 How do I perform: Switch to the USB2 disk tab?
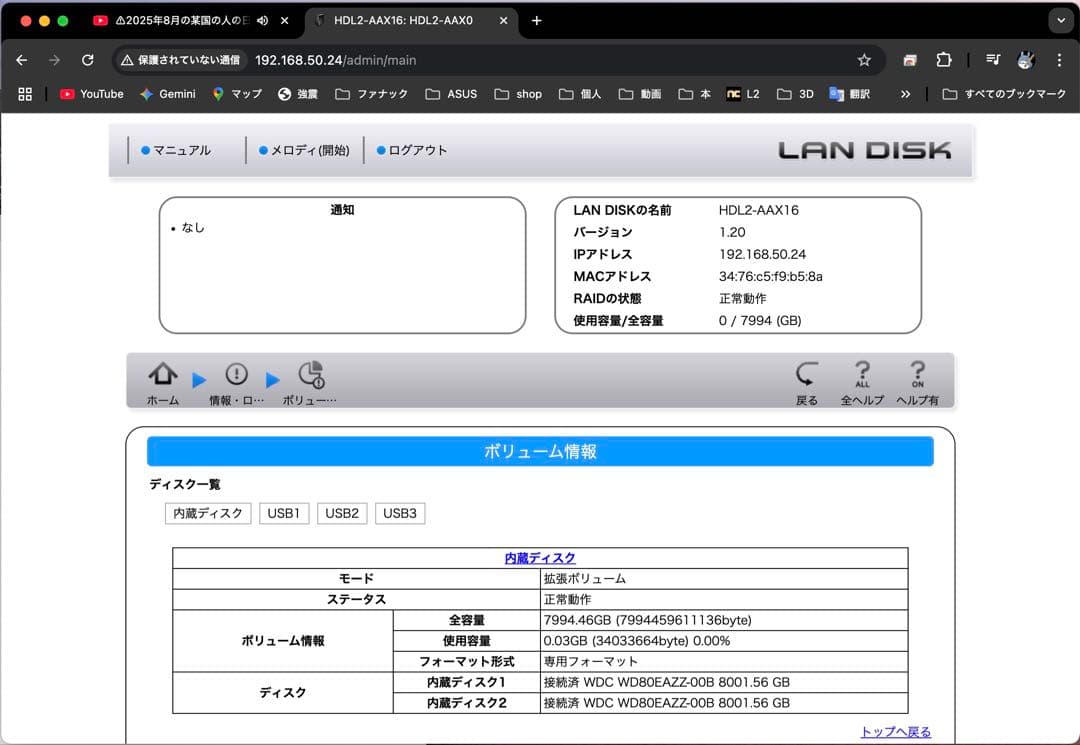tap(342, 513)
